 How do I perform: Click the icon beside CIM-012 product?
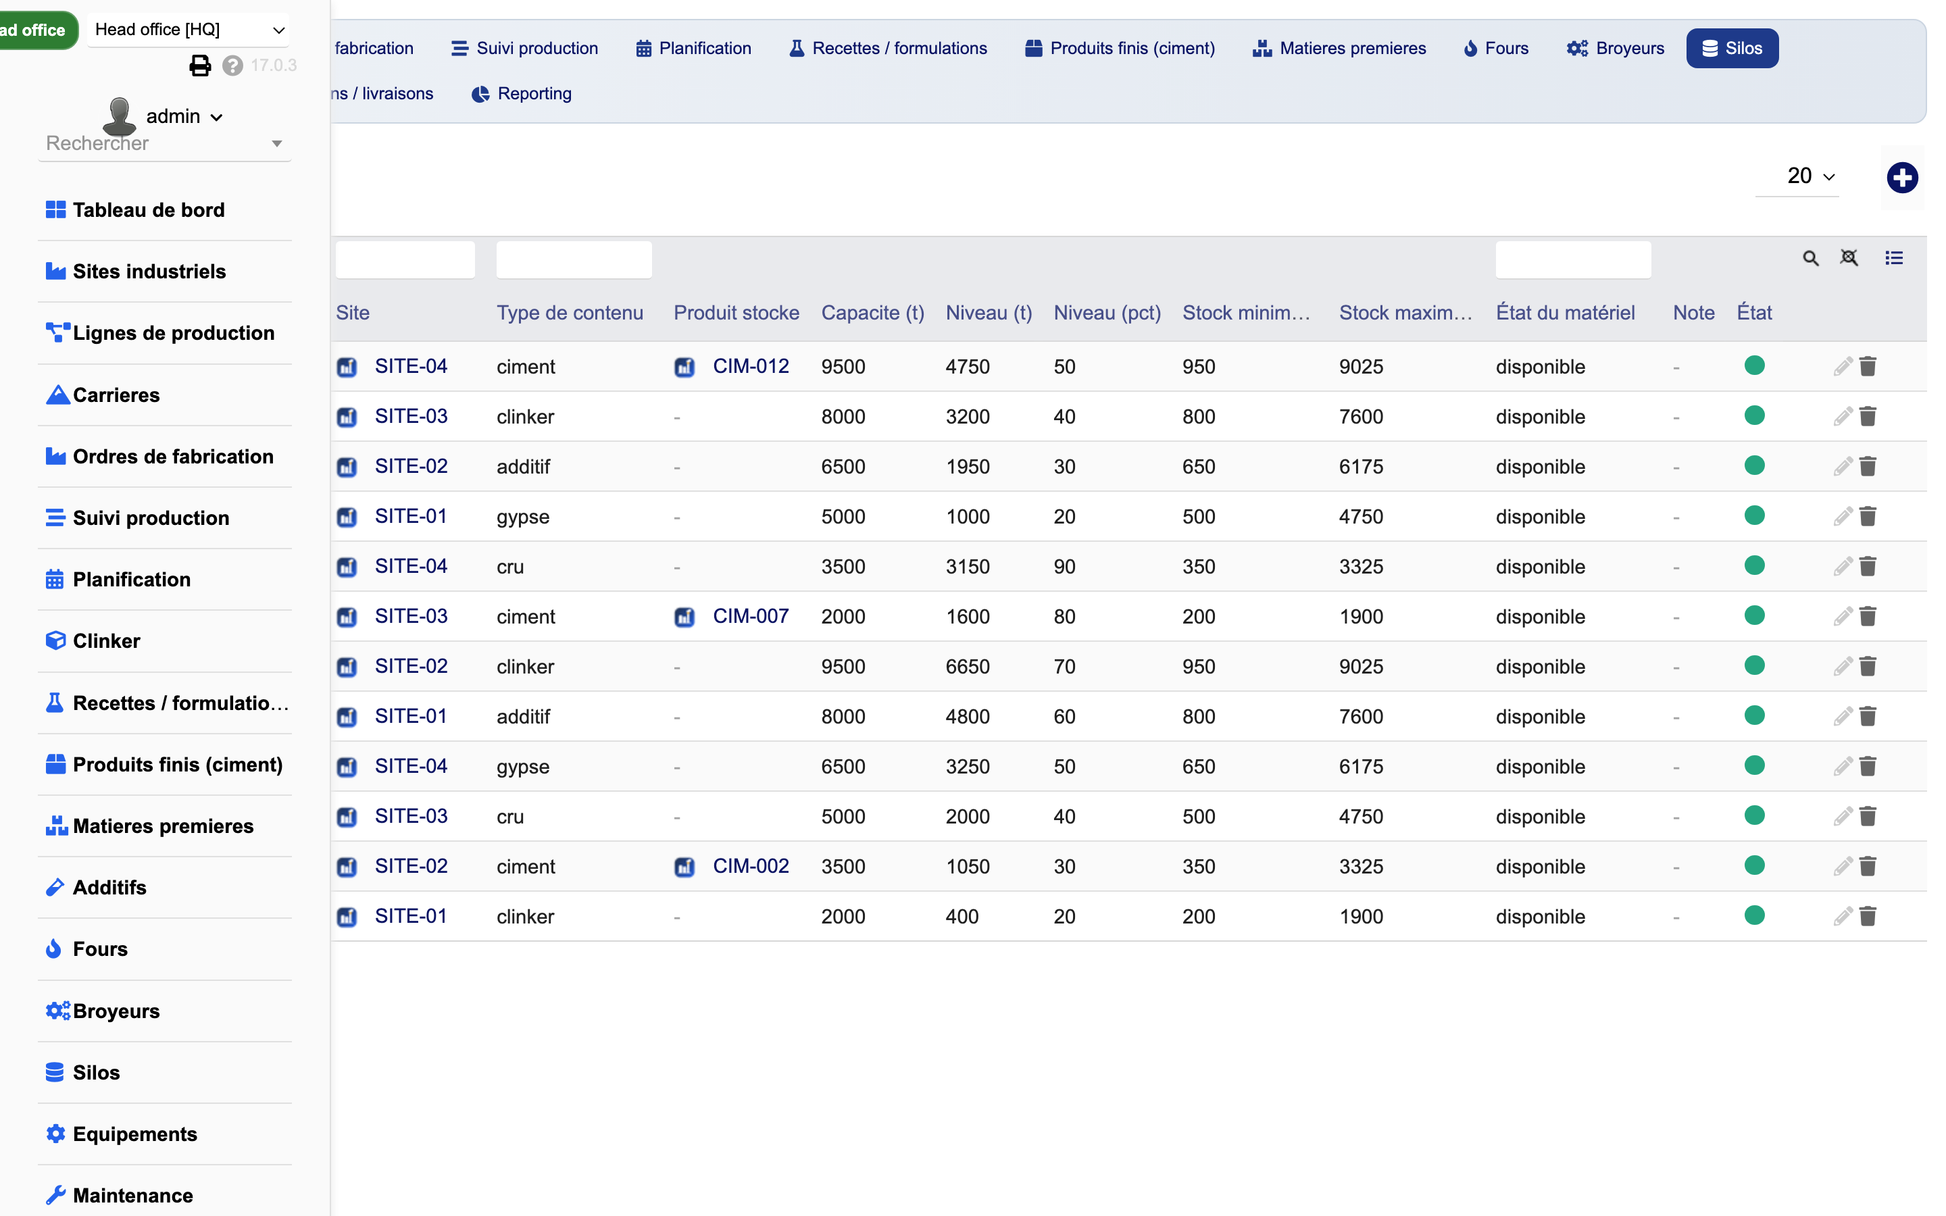[684, 367]
